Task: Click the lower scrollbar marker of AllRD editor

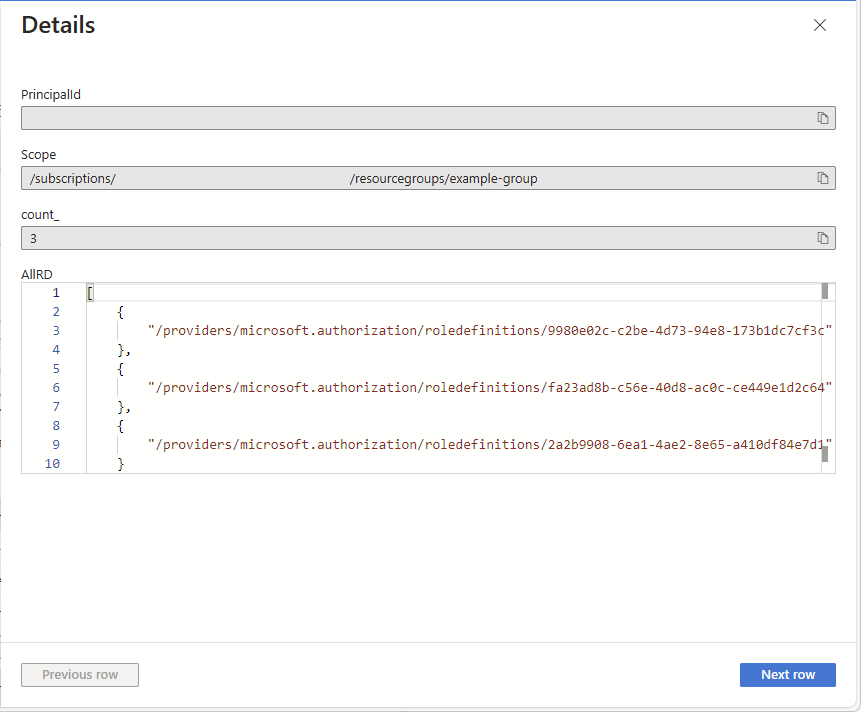Action: tap(825, 454)
